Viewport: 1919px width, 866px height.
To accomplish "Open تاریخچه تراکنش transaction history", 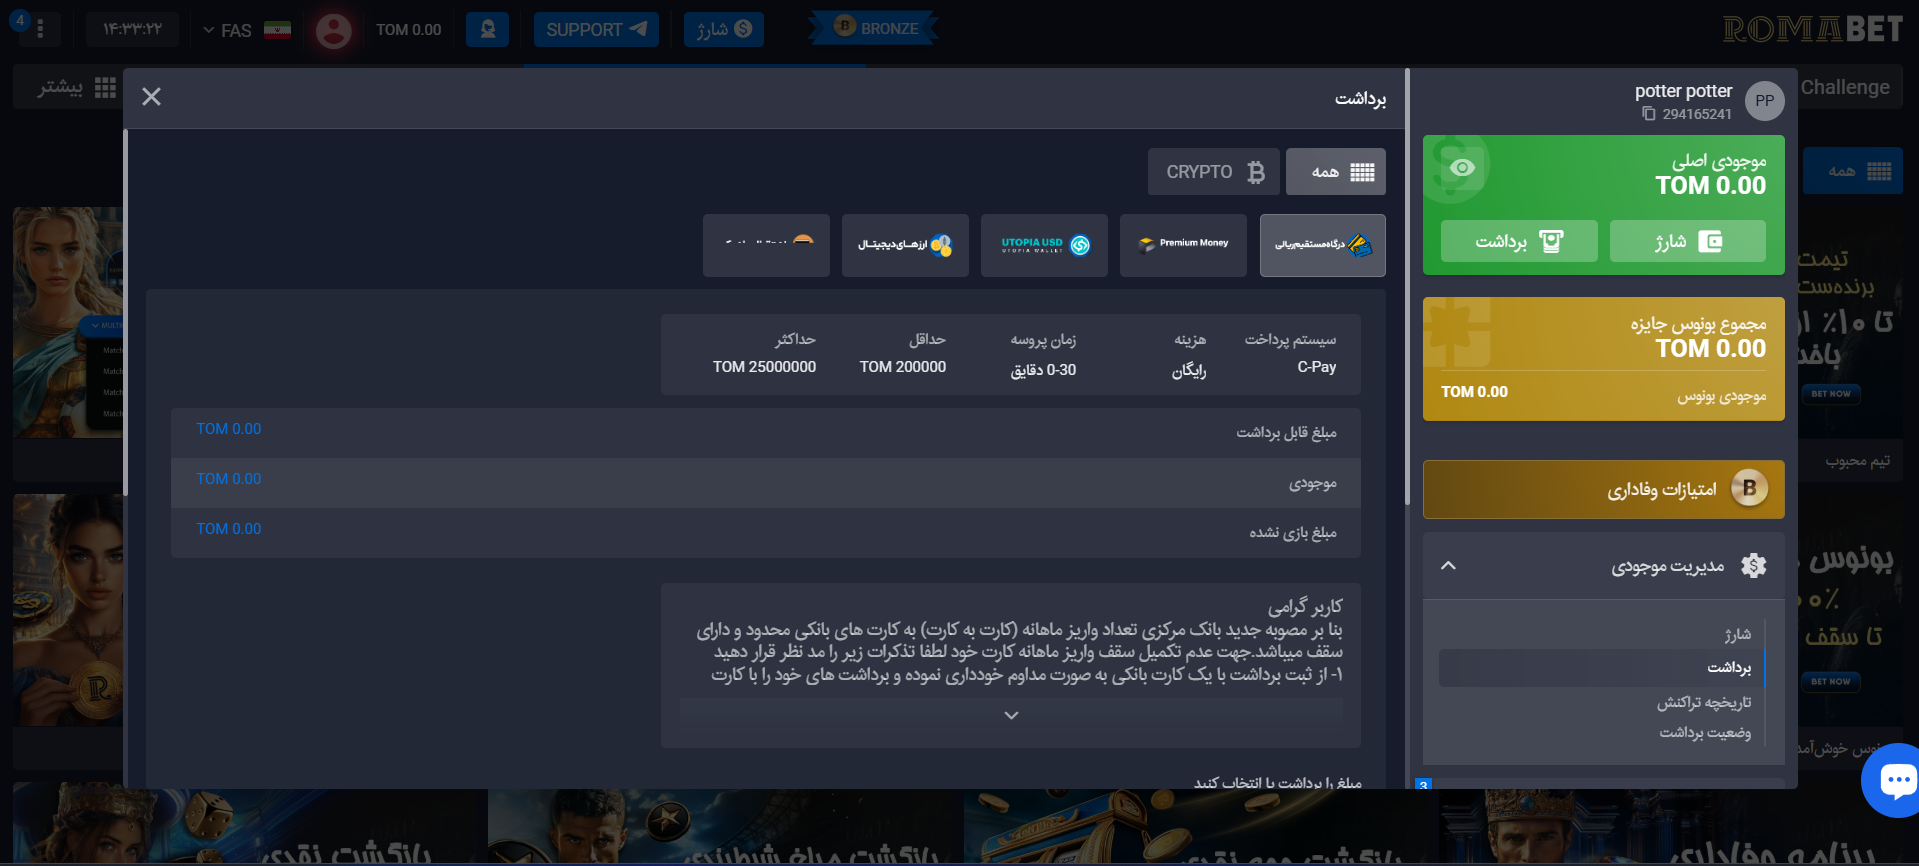I will 1703,703.
